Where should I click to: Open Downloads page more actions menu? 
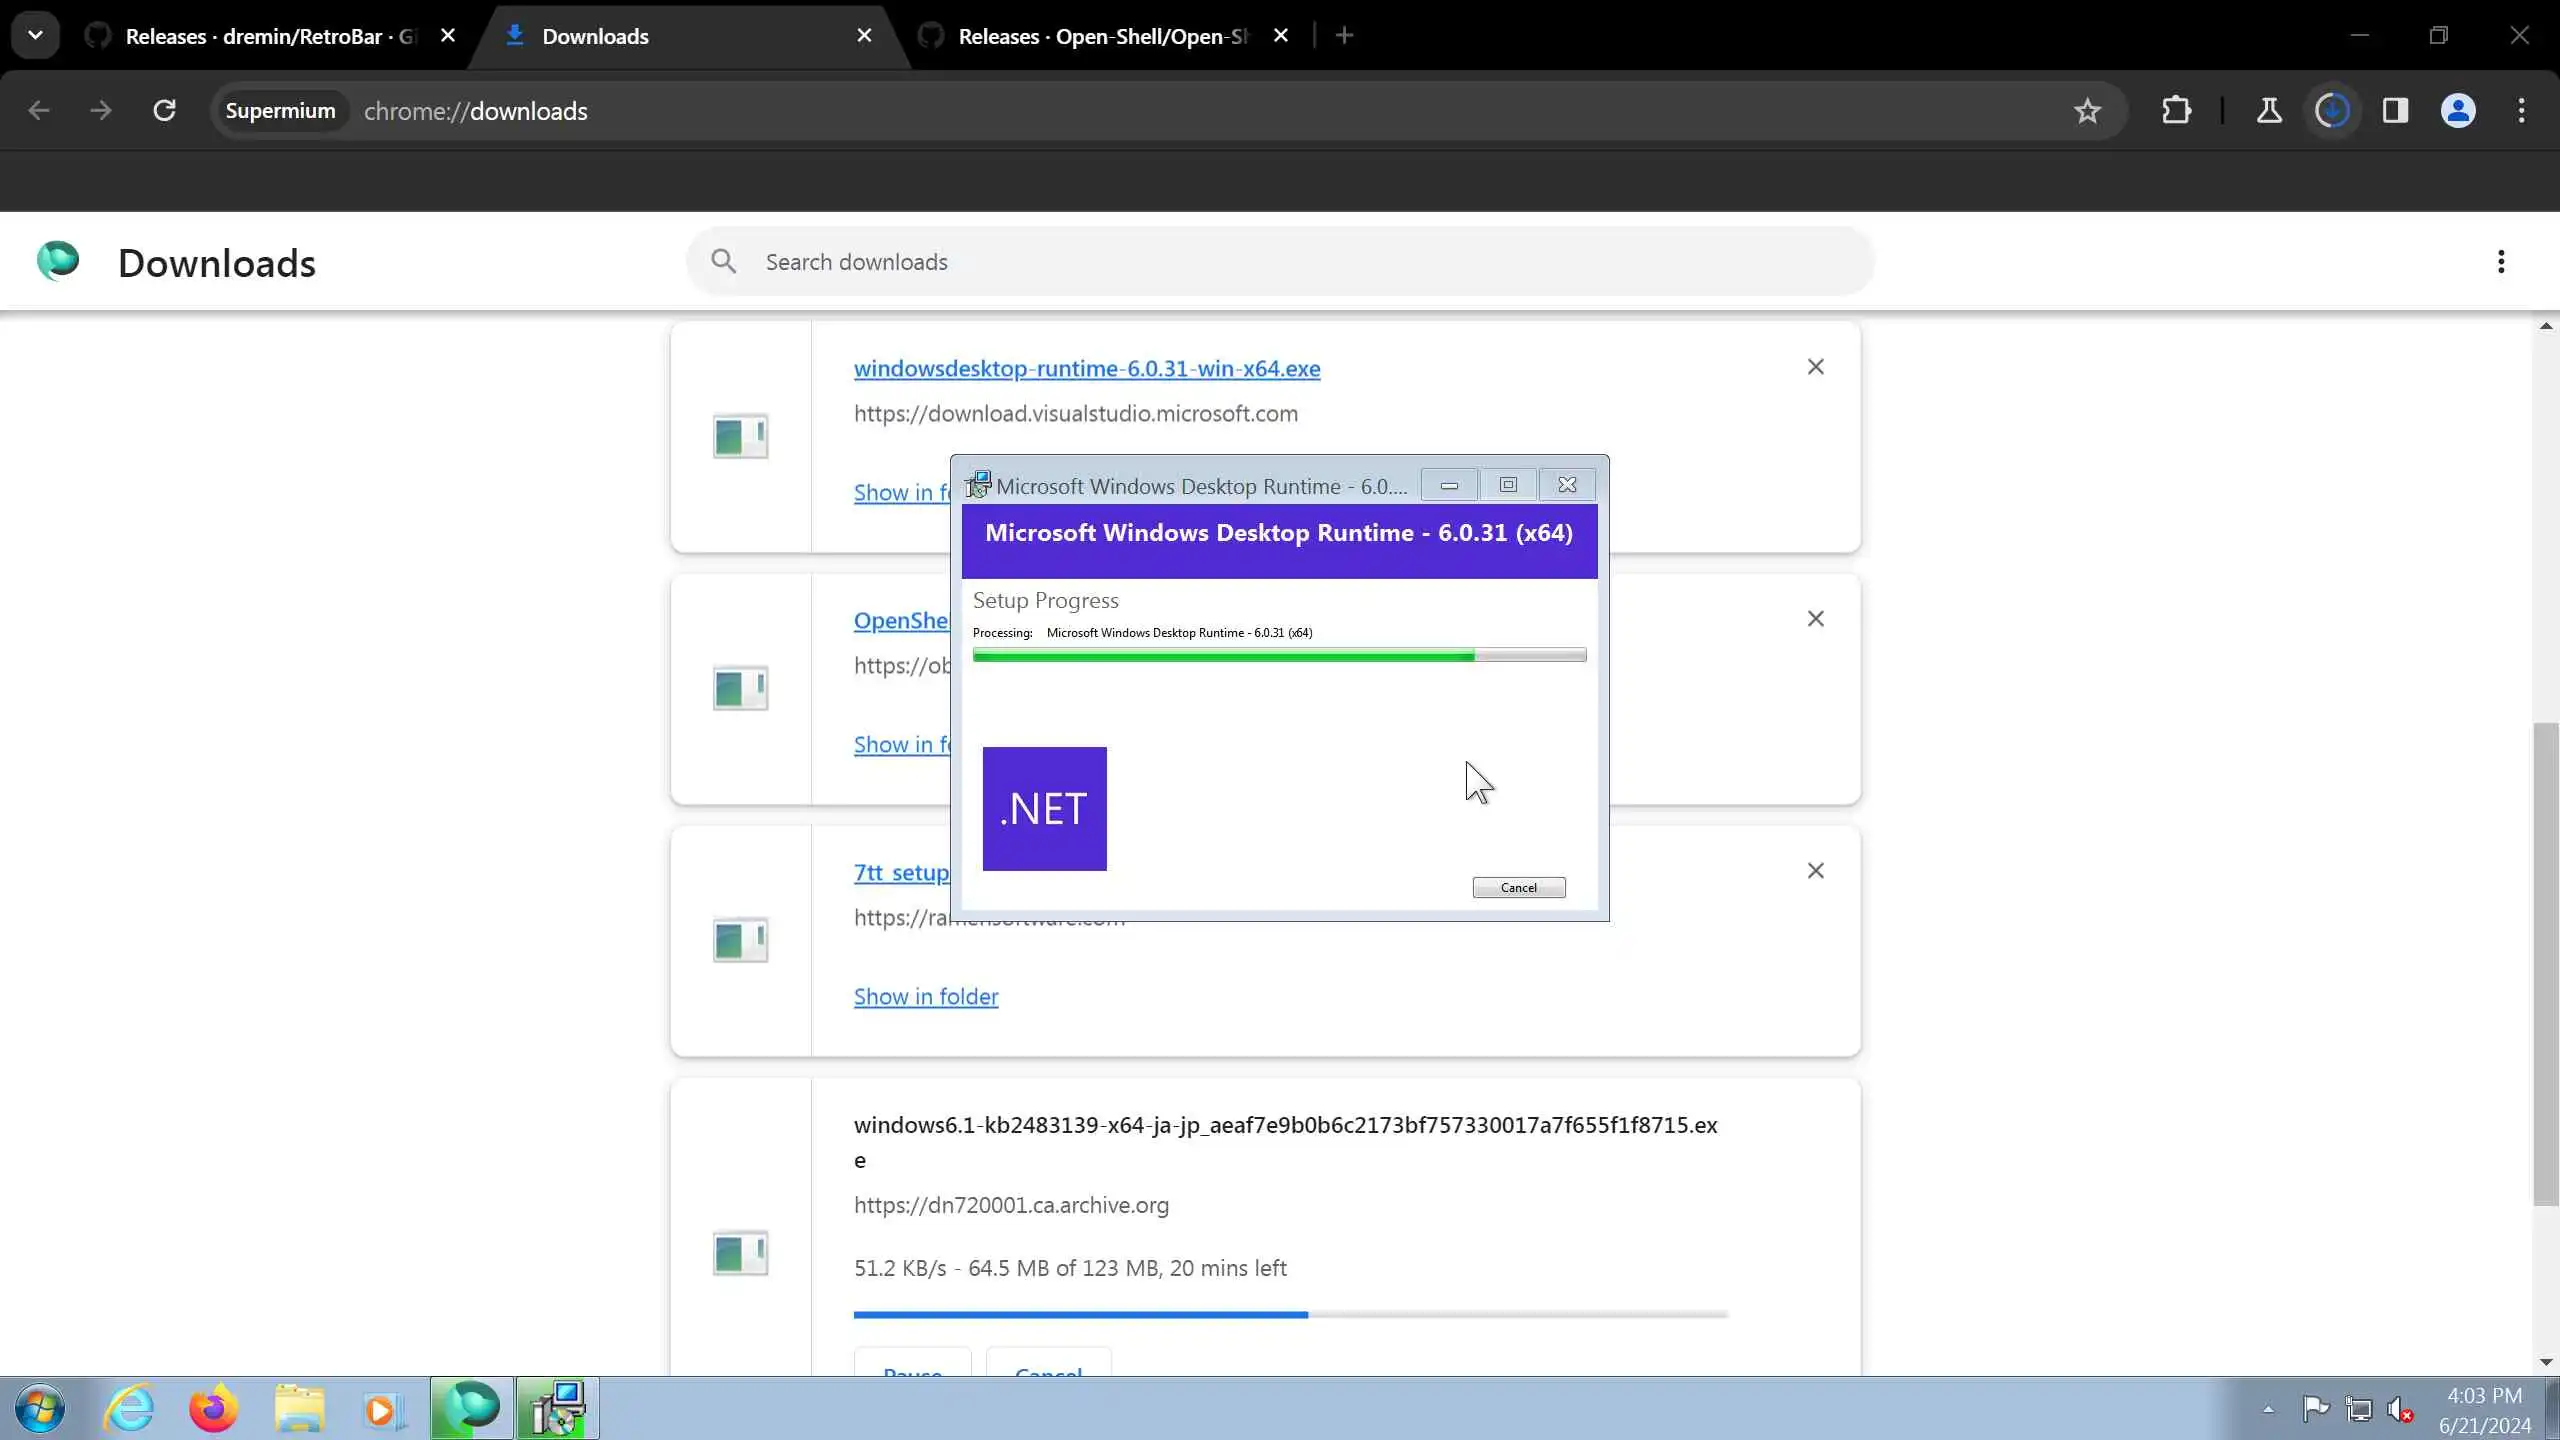[x=2501, y=262]
